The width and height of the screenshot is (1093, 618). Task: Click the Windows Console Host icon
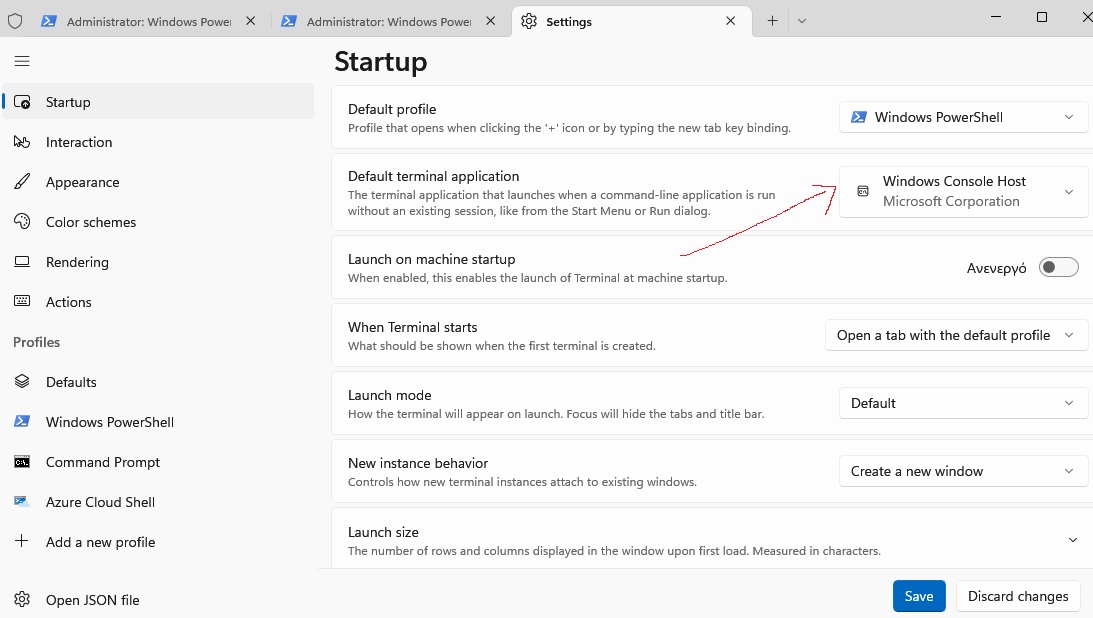[863, 191]
